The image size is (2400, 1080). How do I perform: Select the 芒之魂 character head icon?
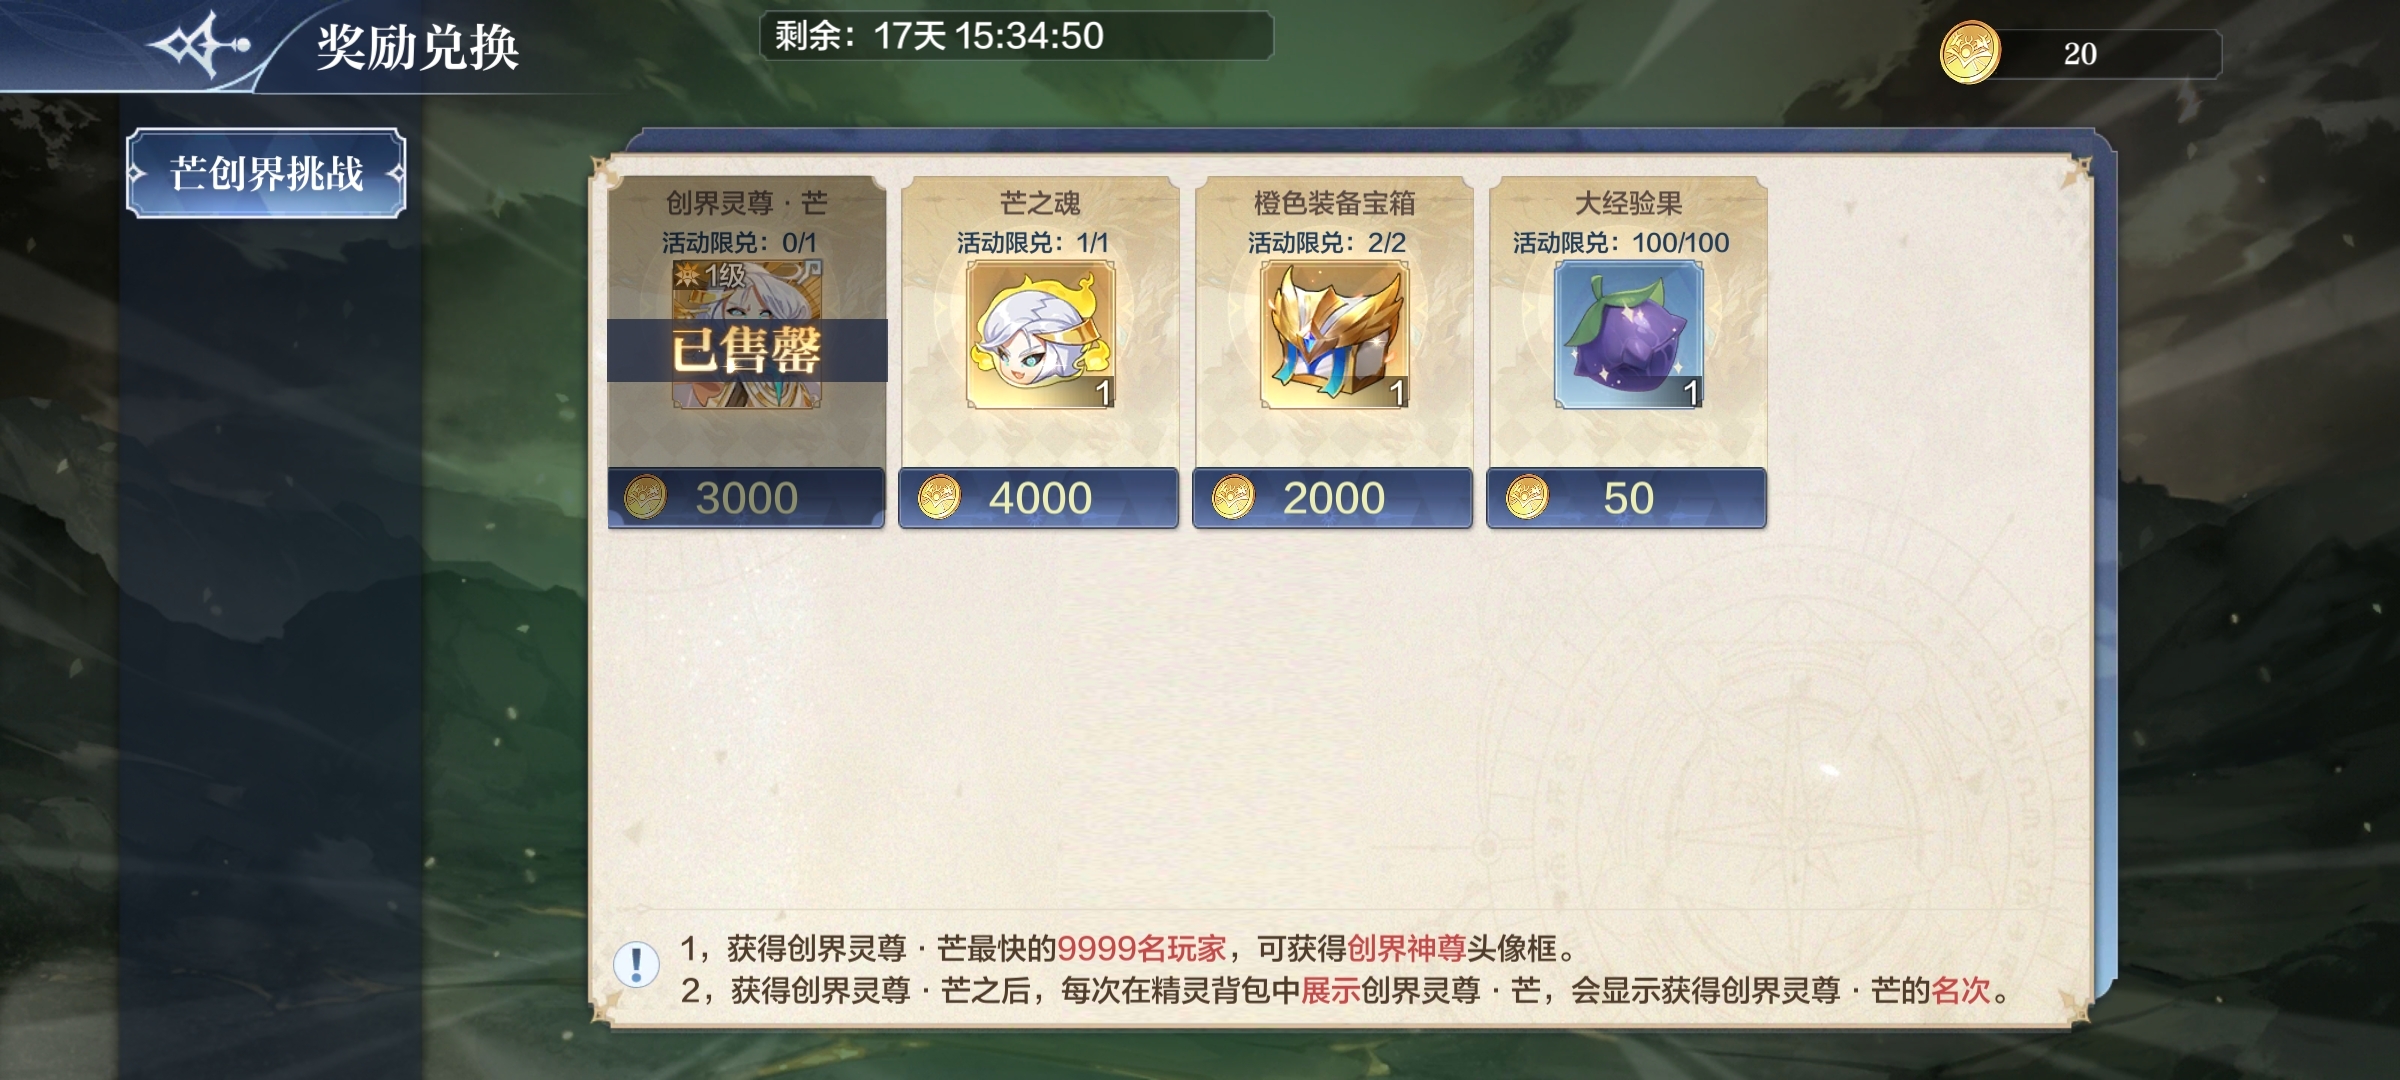pos(1040,335)
